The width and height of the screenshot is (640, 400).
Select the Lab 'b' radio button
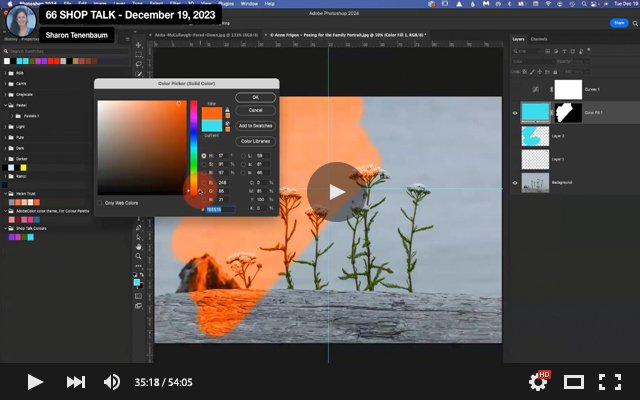(x=243, y=173)
